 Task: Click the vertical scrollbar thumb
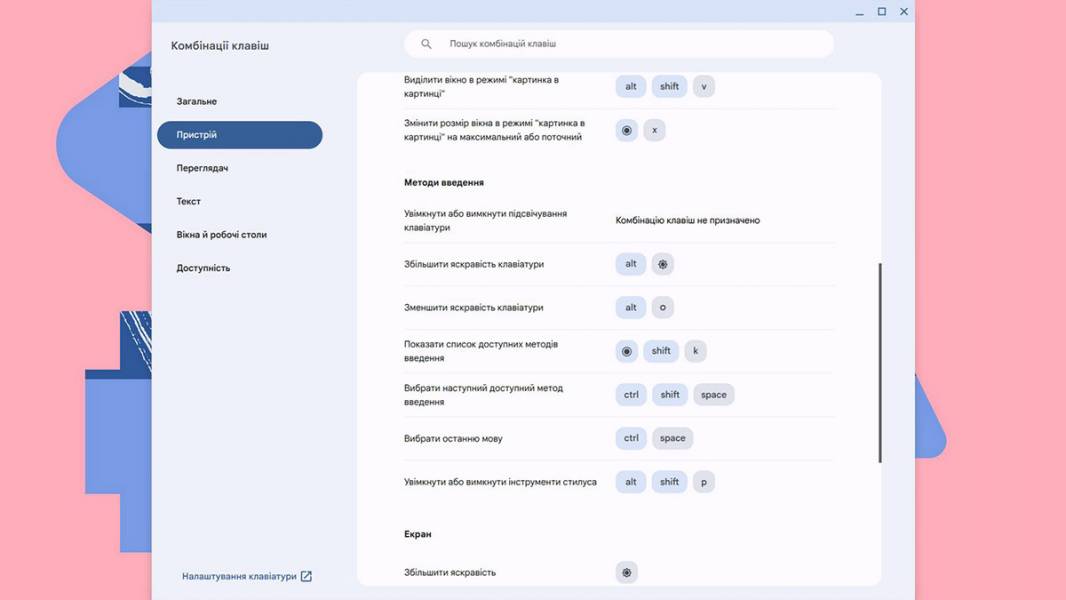pos(880,363)
